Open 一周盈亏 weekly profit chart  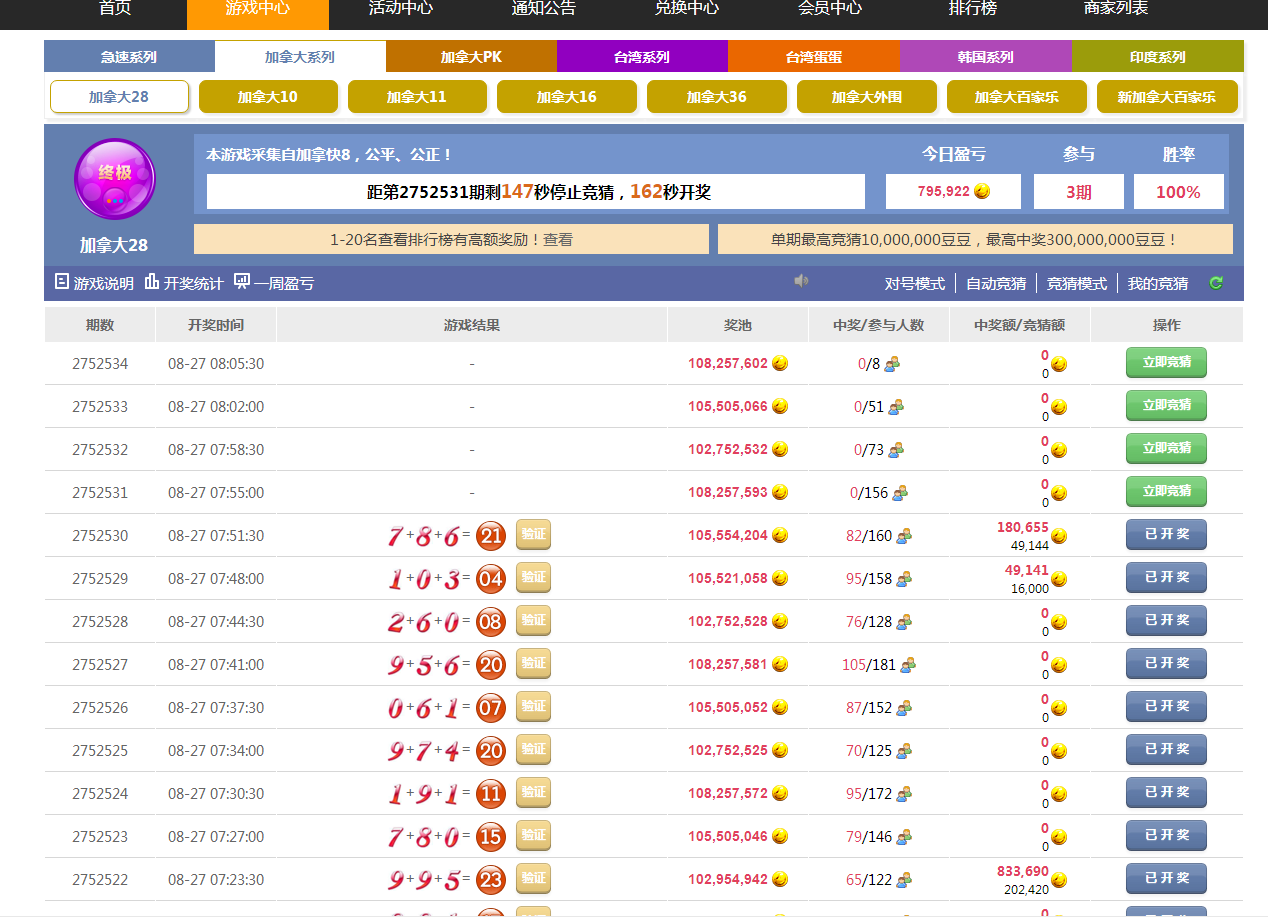[242, 282]
